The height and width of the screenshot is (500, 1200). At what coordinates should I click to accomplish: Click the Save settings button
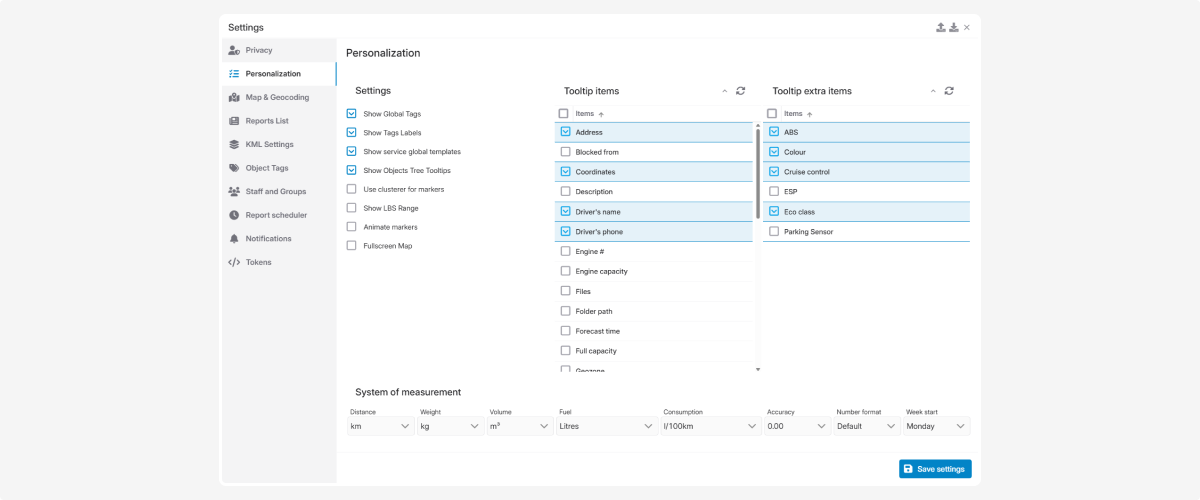click(x=935, y=469)
